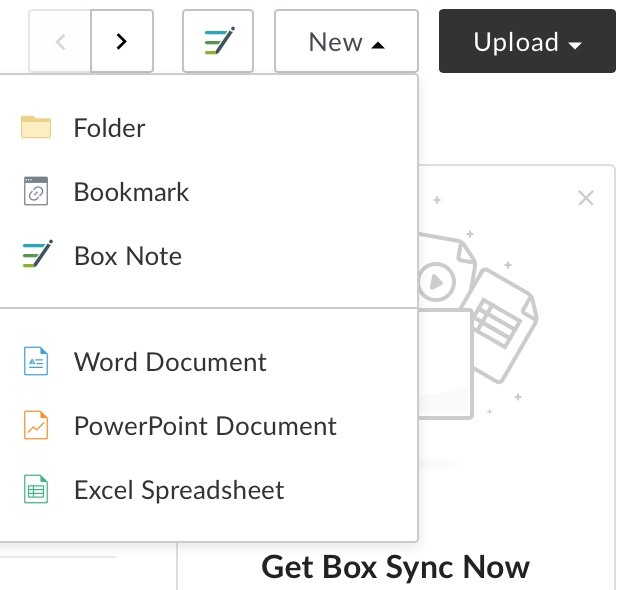Click the back navigation arrow button

coord(60,41)
